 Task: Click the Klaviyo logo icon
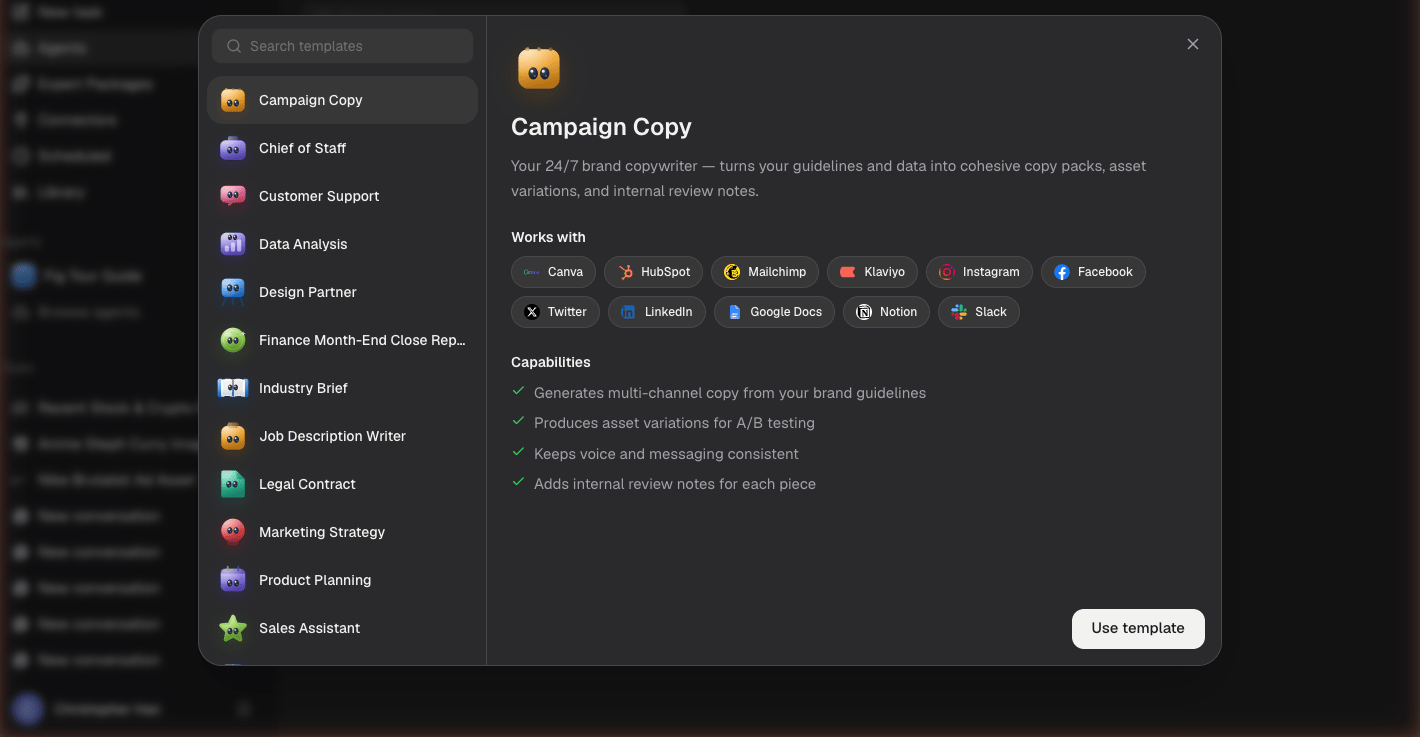[848, 272]
